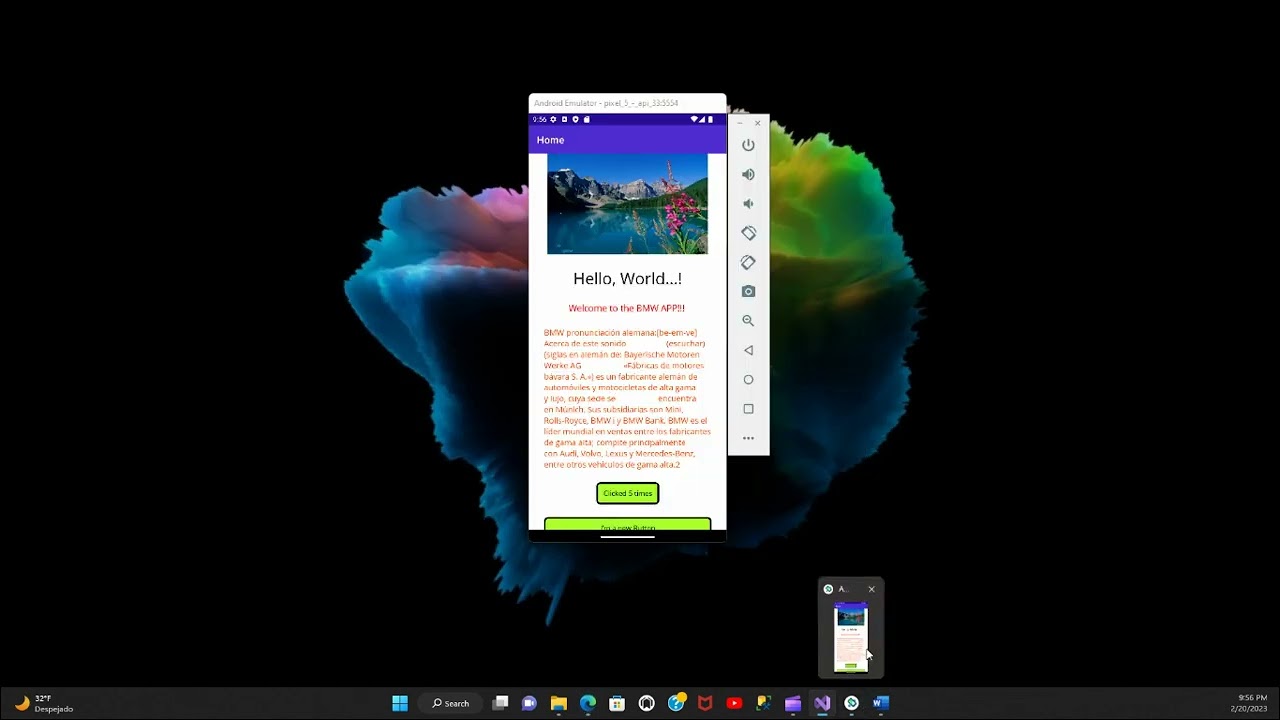
Task: Click the taskbar Search box
Action: [450, 703]
